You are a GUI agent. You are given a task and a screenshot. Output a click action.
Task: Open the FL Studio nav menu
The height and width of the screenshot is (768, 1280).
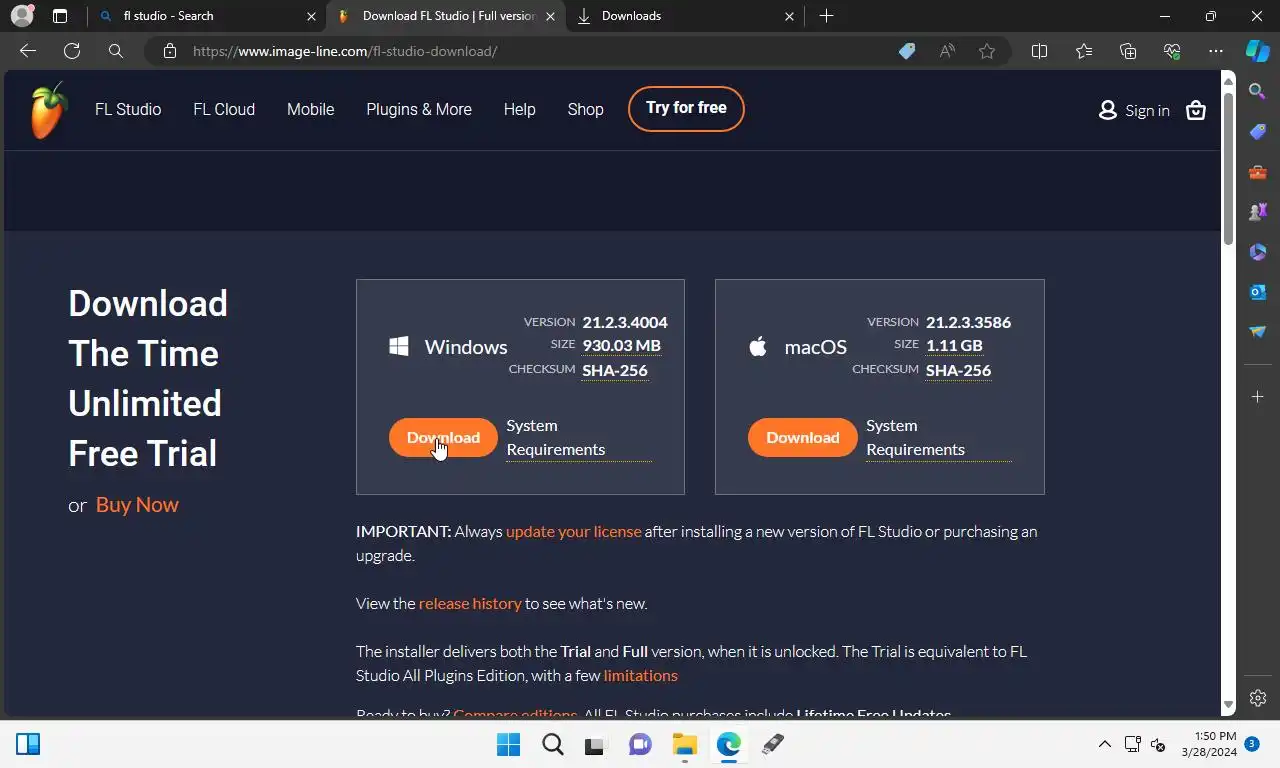click(128, 110)
